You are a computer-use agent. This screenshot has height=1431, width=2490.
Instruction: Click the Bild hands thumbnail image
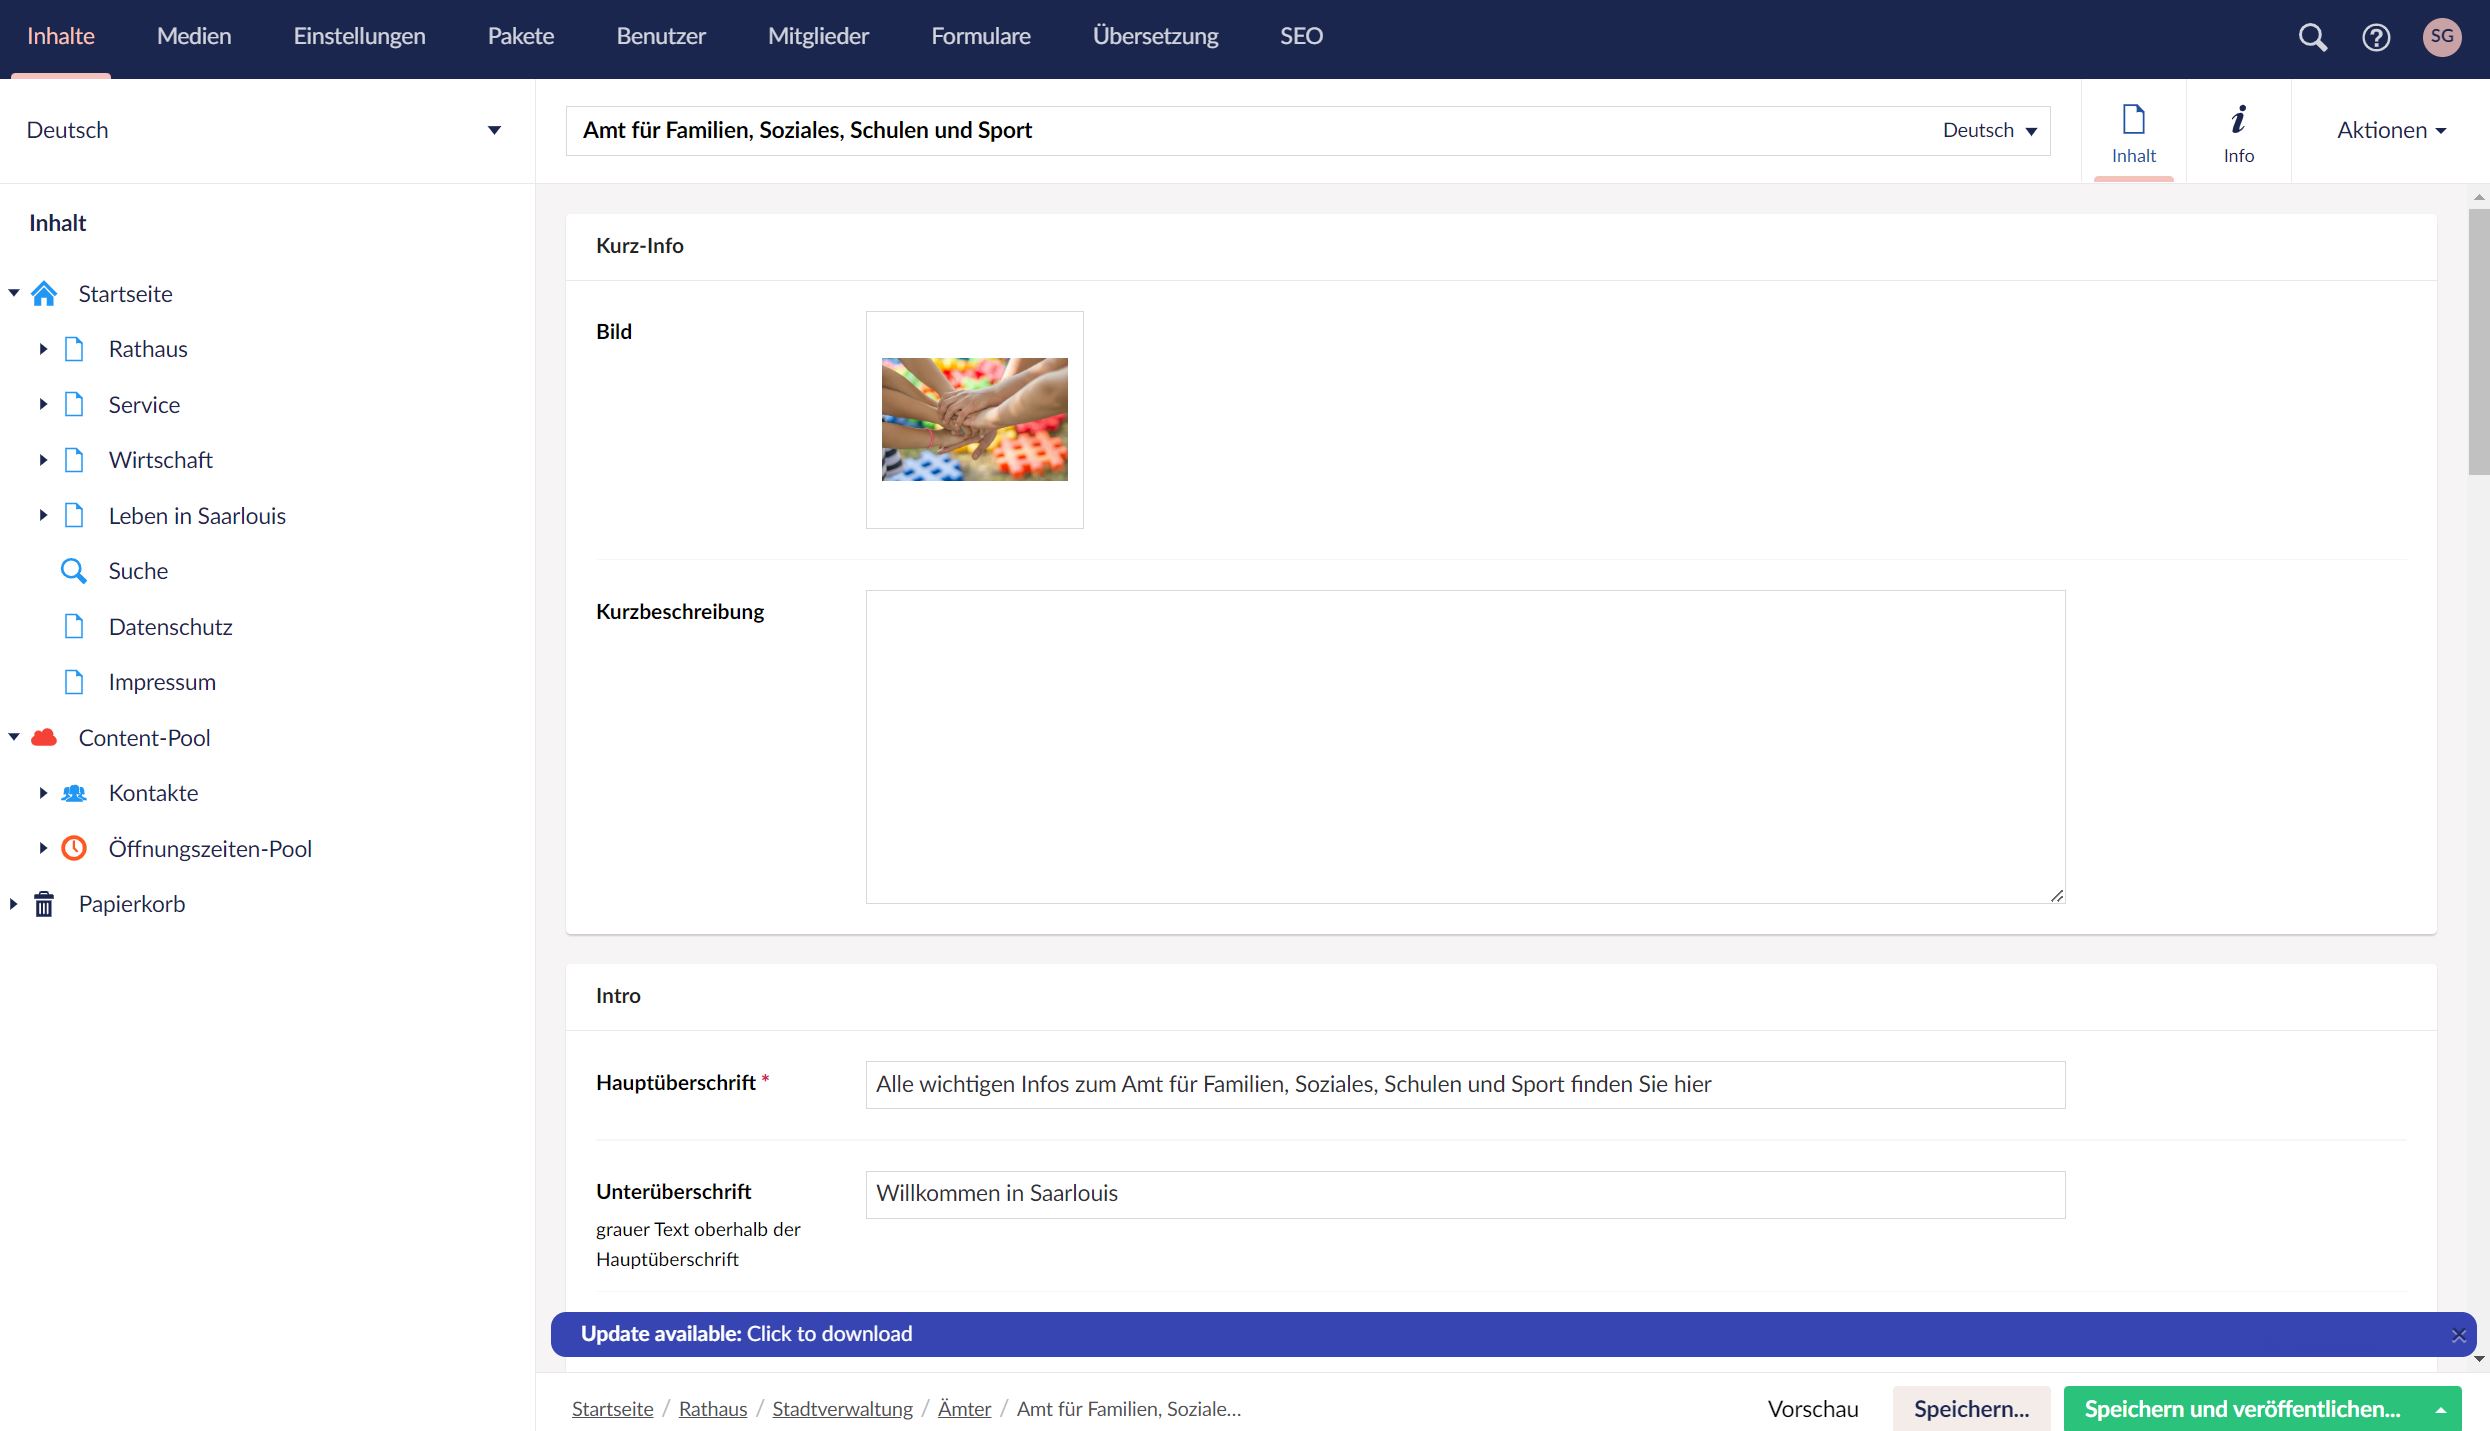974,419
